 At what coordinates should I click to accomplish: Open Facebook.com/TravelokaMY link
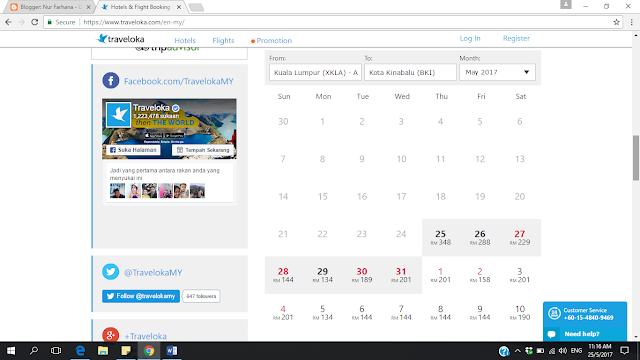[x=179, y=81]
